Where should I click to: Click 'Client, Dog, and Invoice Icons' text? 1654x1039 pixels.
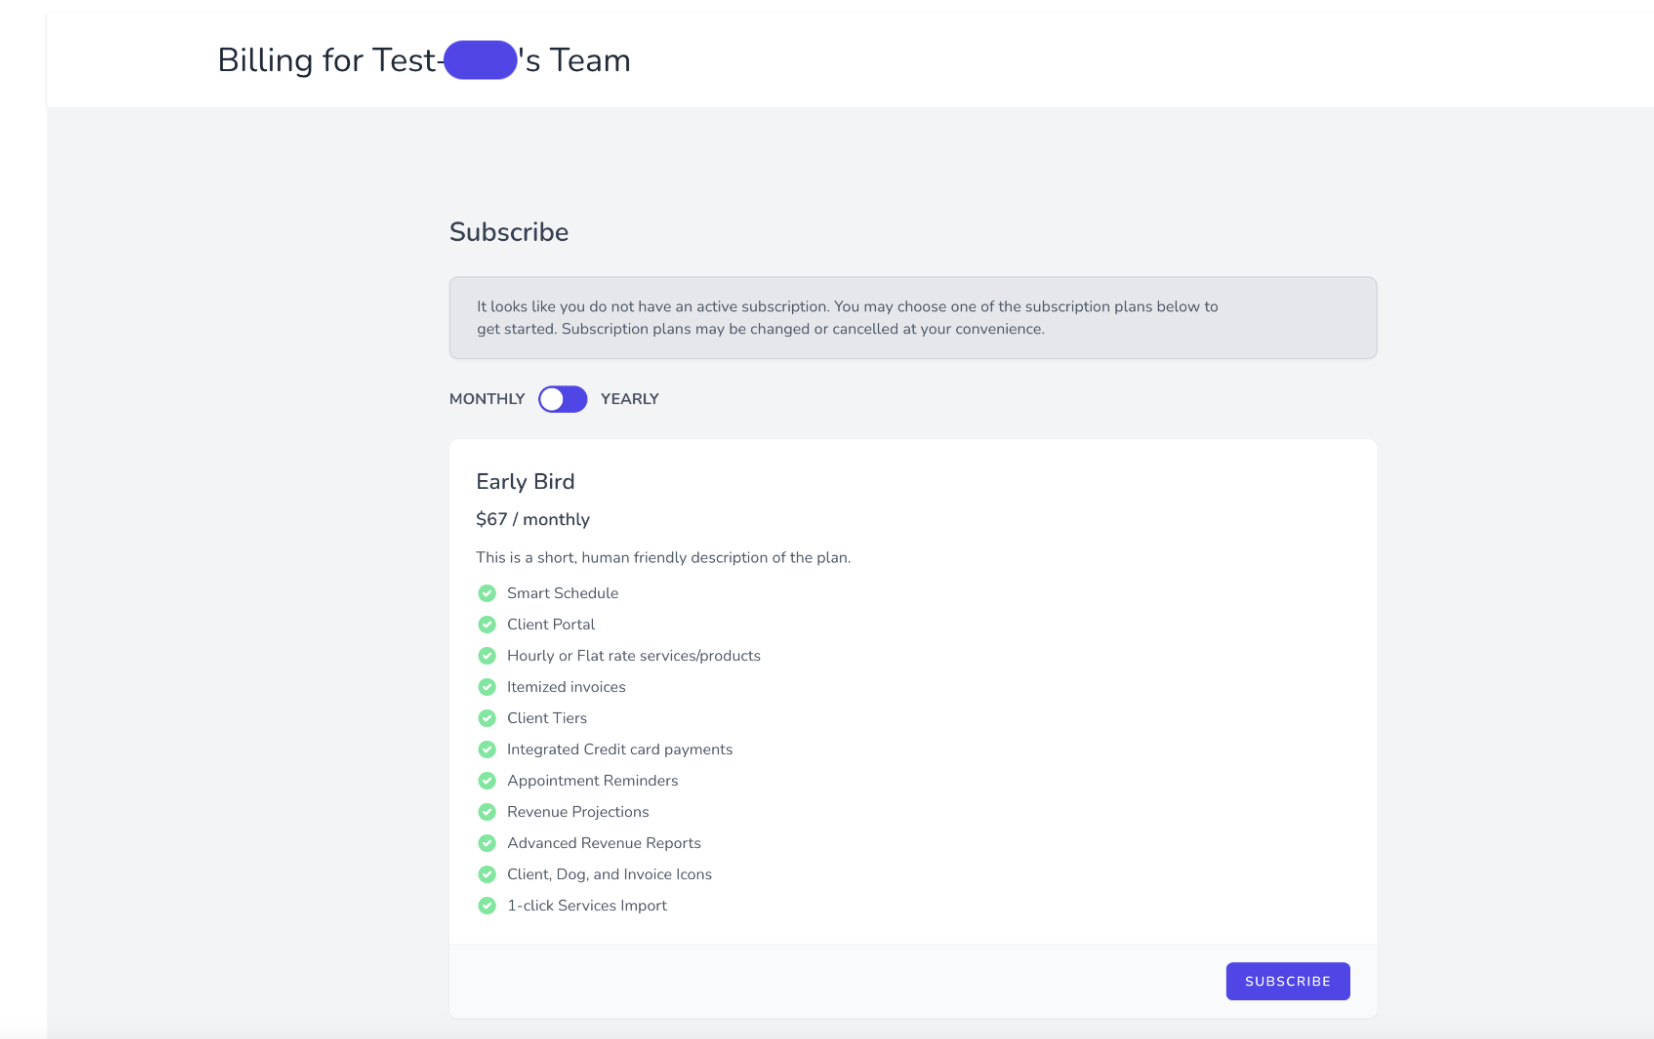pyautogui.click(x=609, y=874)
